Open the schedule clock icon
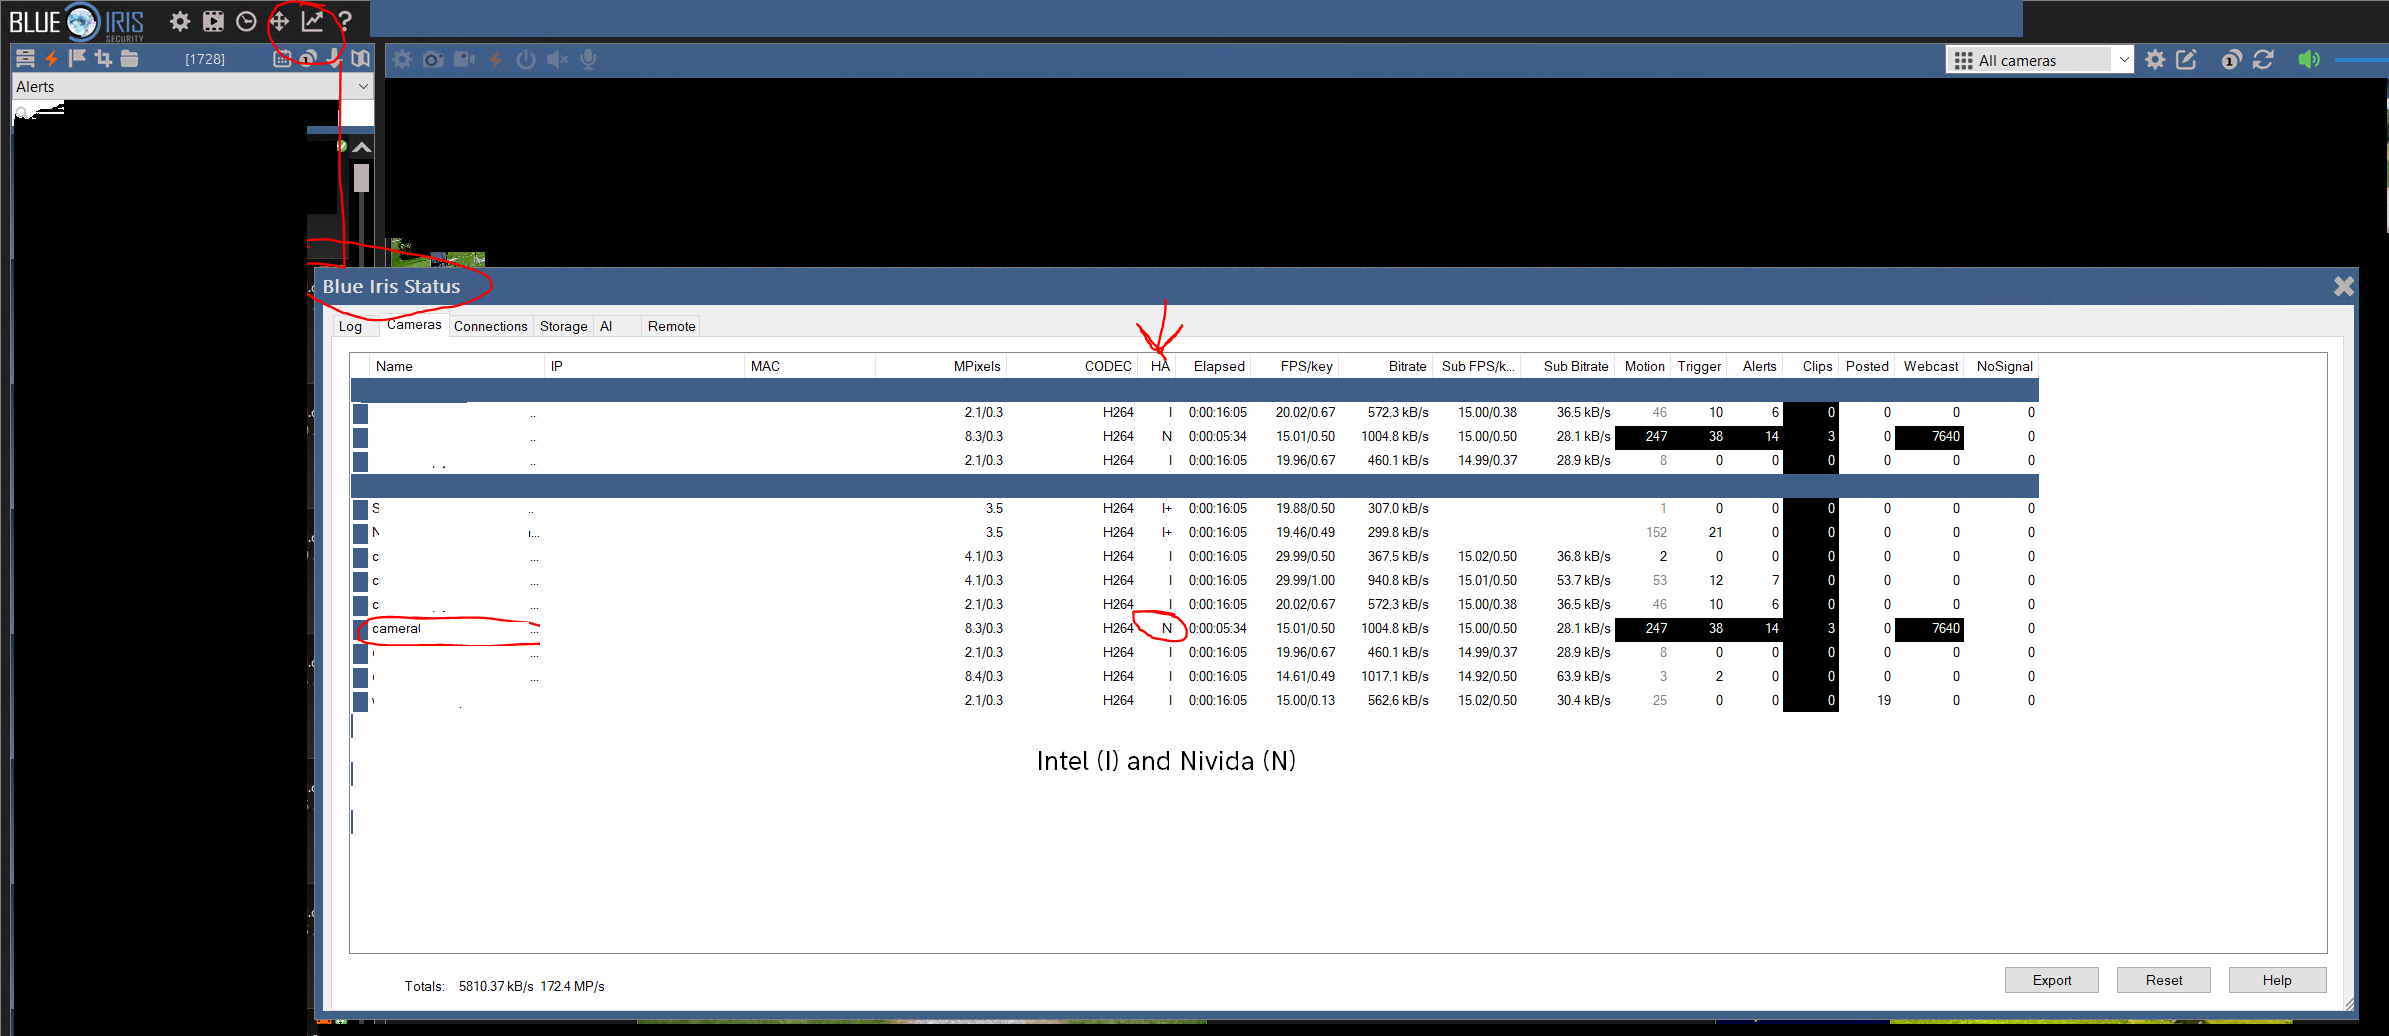Image resolution: width=2389 pixels, height=1036 pixels. (x=246, y=21)
